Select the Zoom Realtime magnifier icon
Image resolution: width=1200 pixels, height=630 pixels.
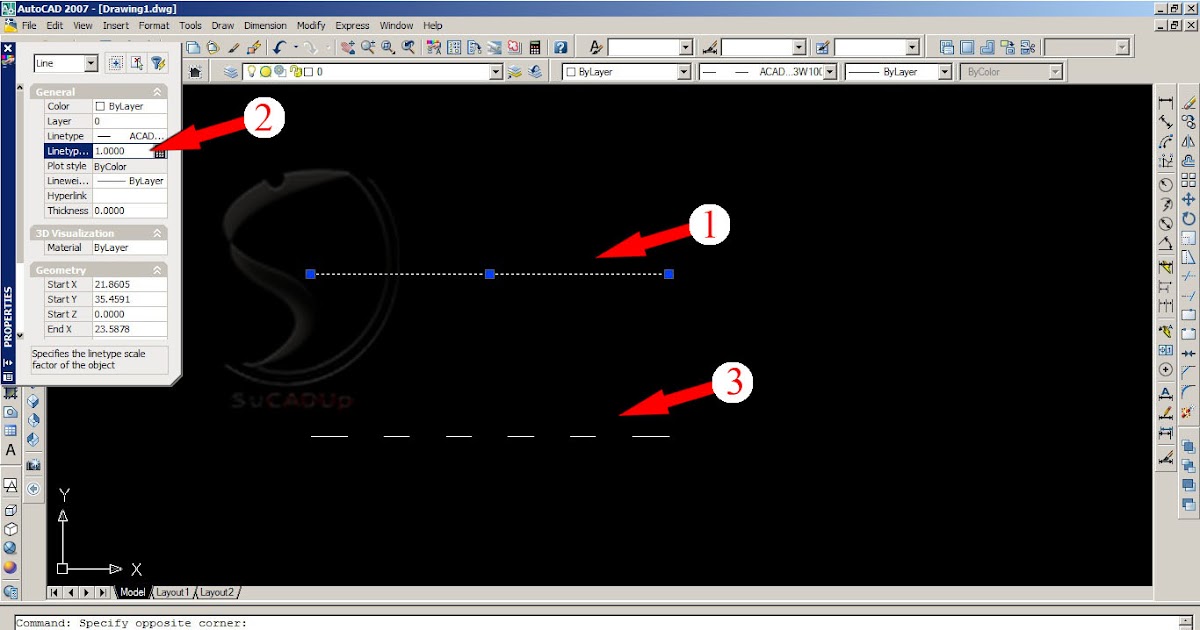[x=368, y=47]
